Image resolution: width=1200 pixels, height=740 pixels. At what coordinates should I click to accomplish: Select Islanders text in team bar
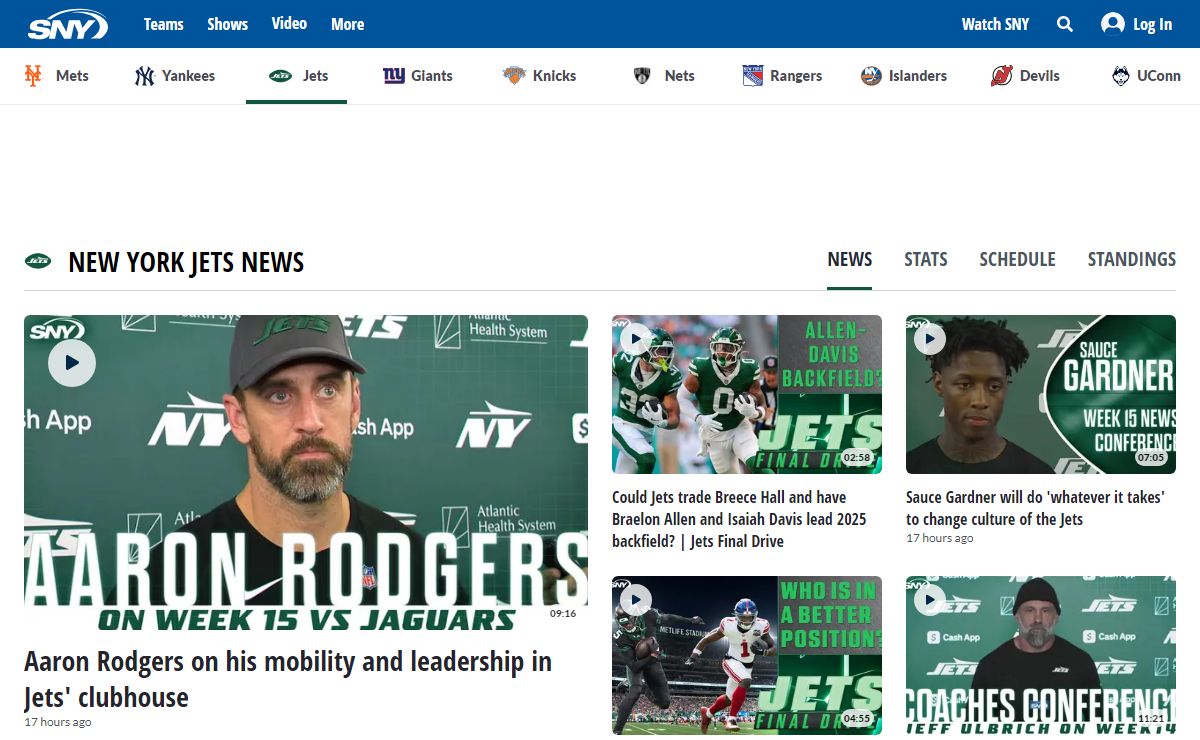pyautogui.click(x=918, y=75)
